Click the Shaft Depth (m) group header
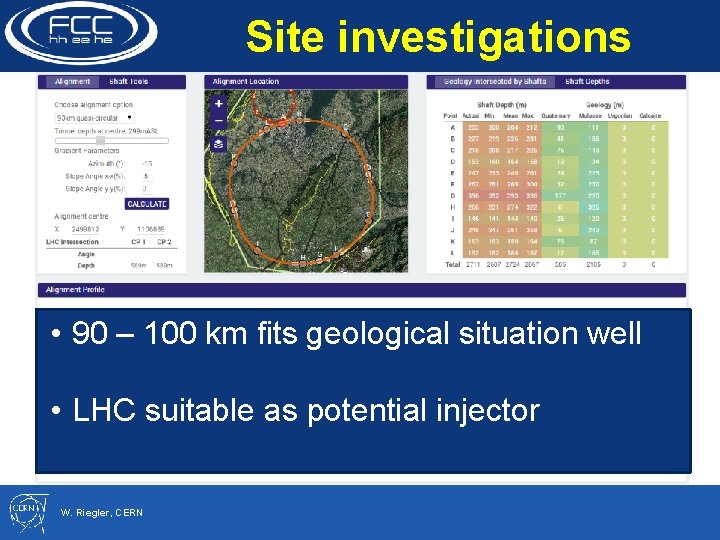The image size is (720, 540). pos(501,105)
